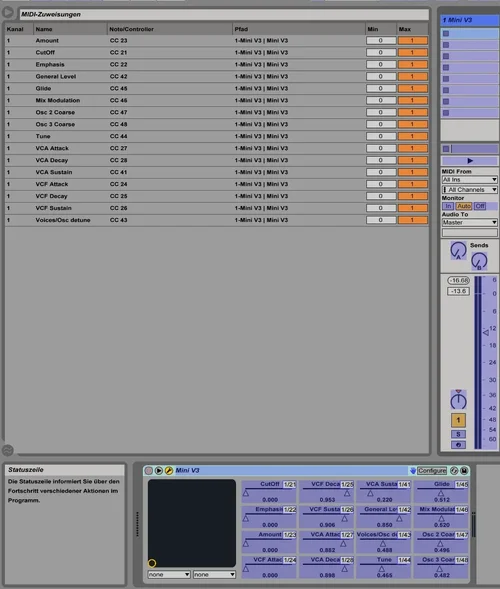500x589 pixels.
Task: Toggle the track activator '1' button
Action: (458, 420)
